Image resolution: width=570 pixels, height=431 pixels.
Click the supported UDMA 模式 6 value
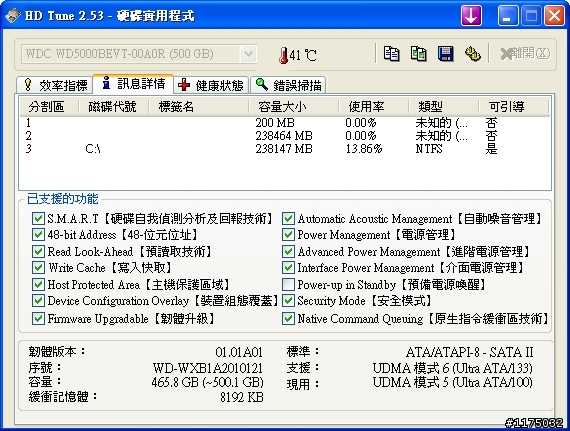tap(453, 368)
